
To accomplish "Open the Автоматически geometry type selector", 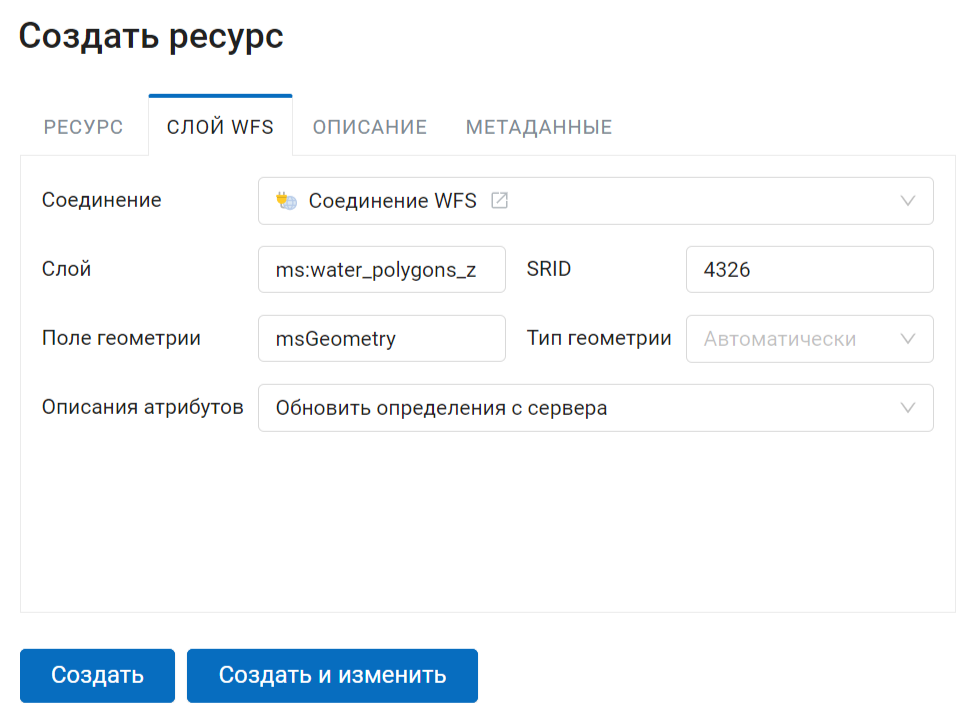I will tap(809, 339).
